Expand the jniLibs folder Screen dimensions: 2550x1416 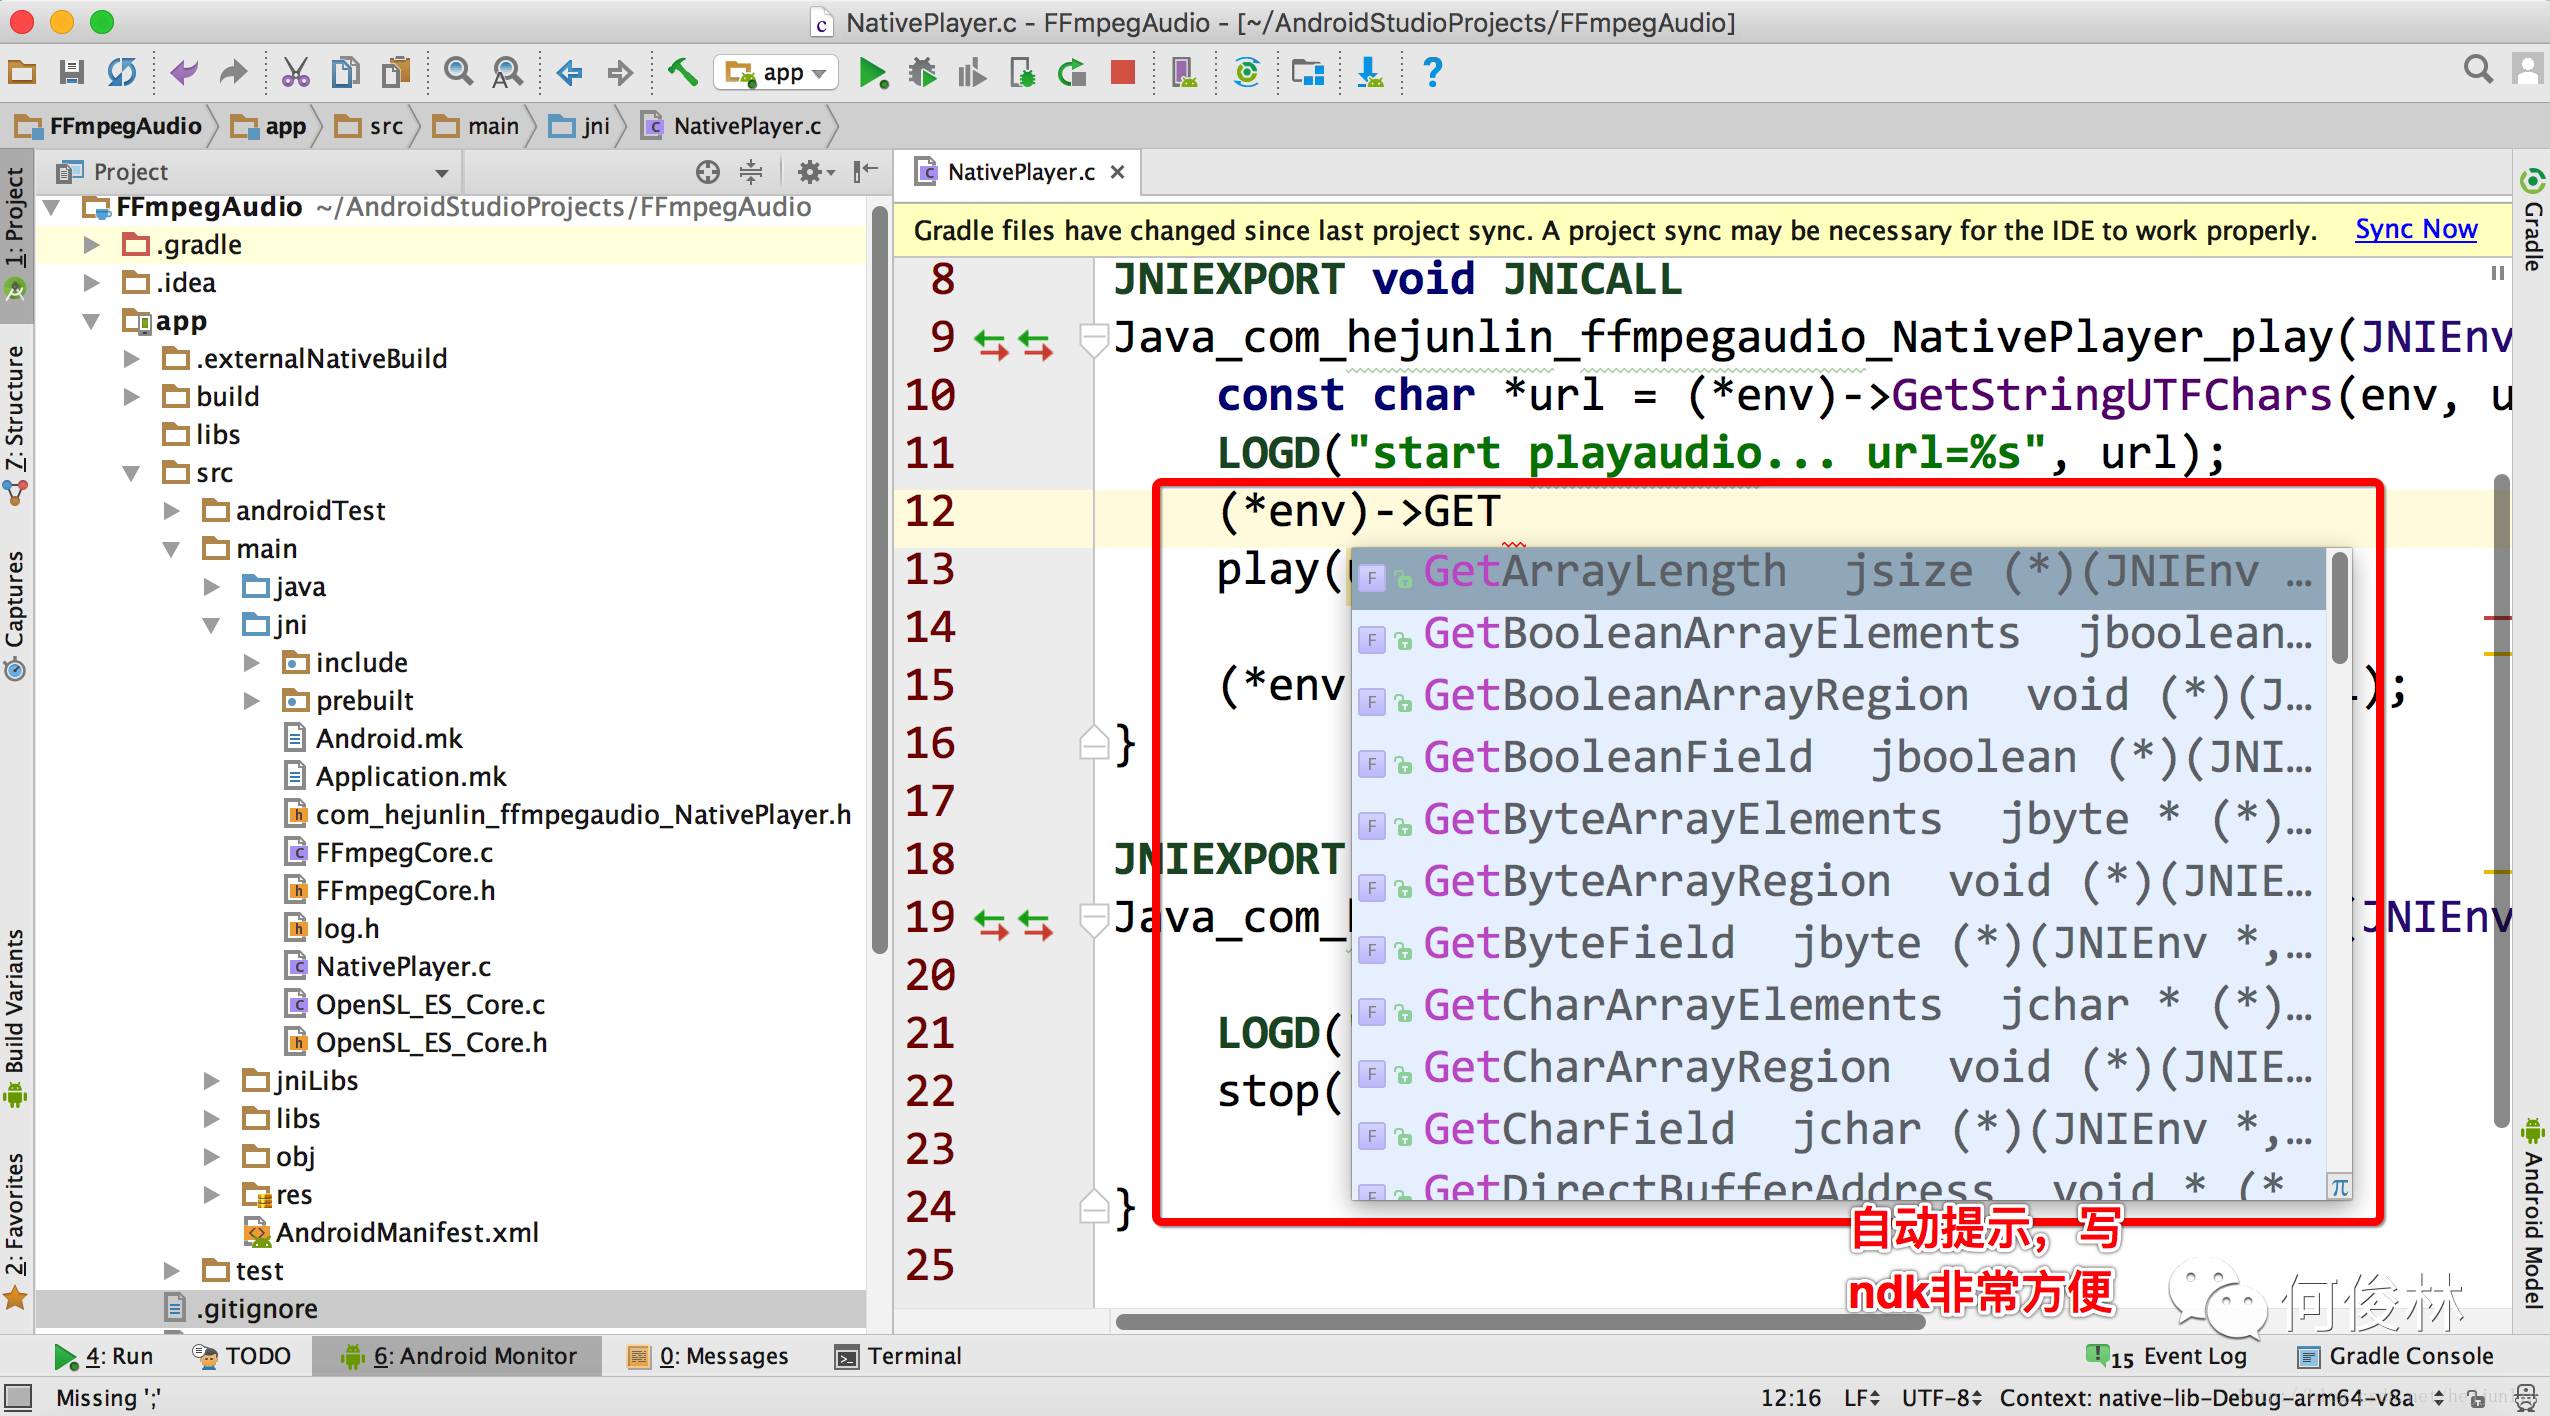[211, 1081]
